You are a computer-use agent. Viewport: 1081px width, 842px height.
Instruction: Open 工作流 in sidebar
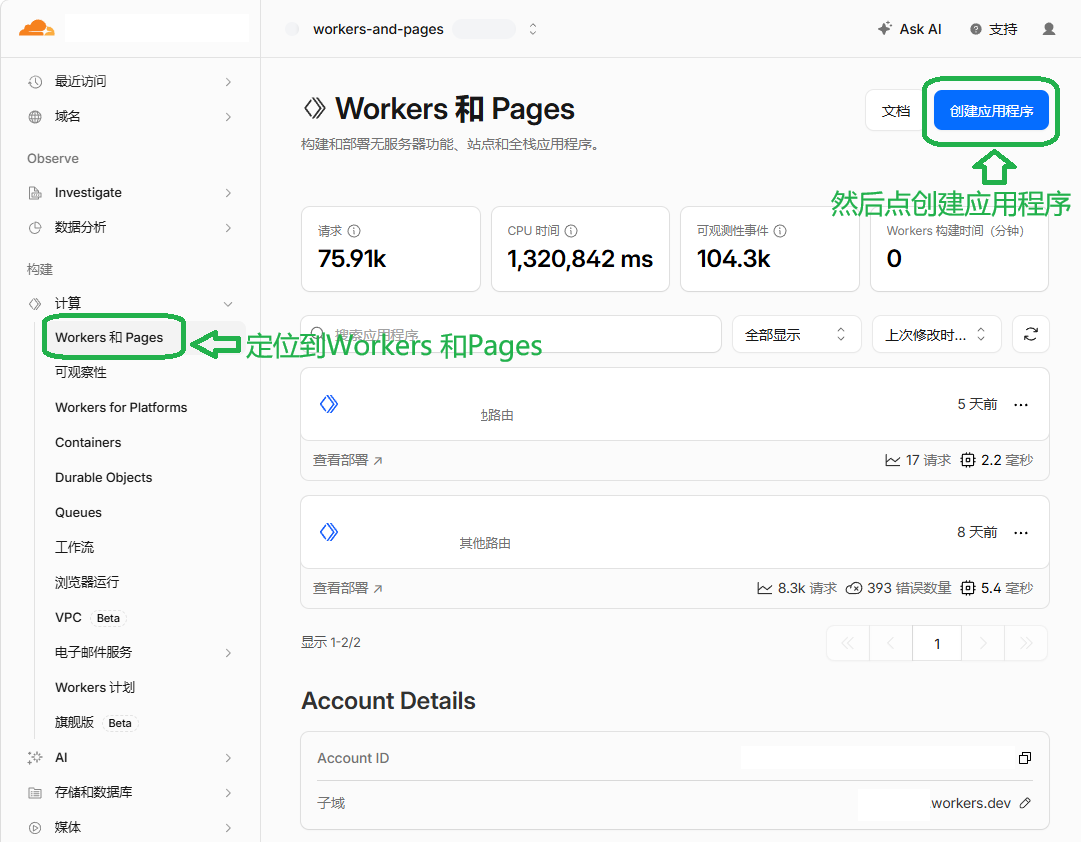tap(74, 548)
